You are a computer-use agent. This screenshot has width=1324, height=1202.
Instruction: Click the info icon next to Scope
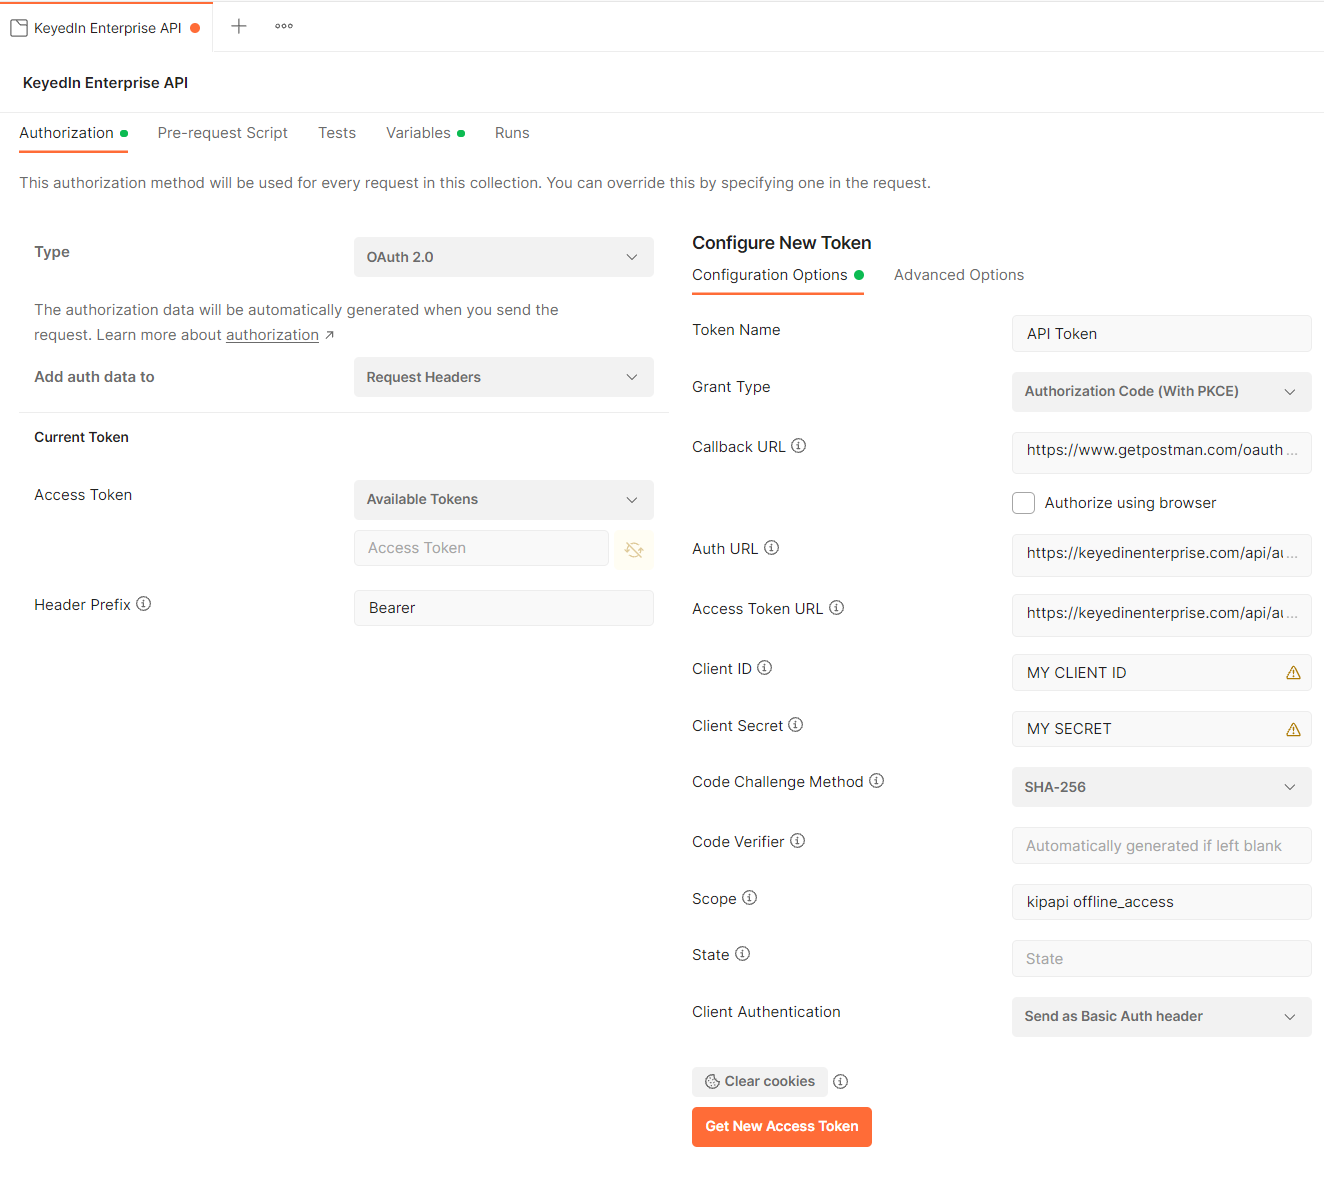click(x=750, y=898)
